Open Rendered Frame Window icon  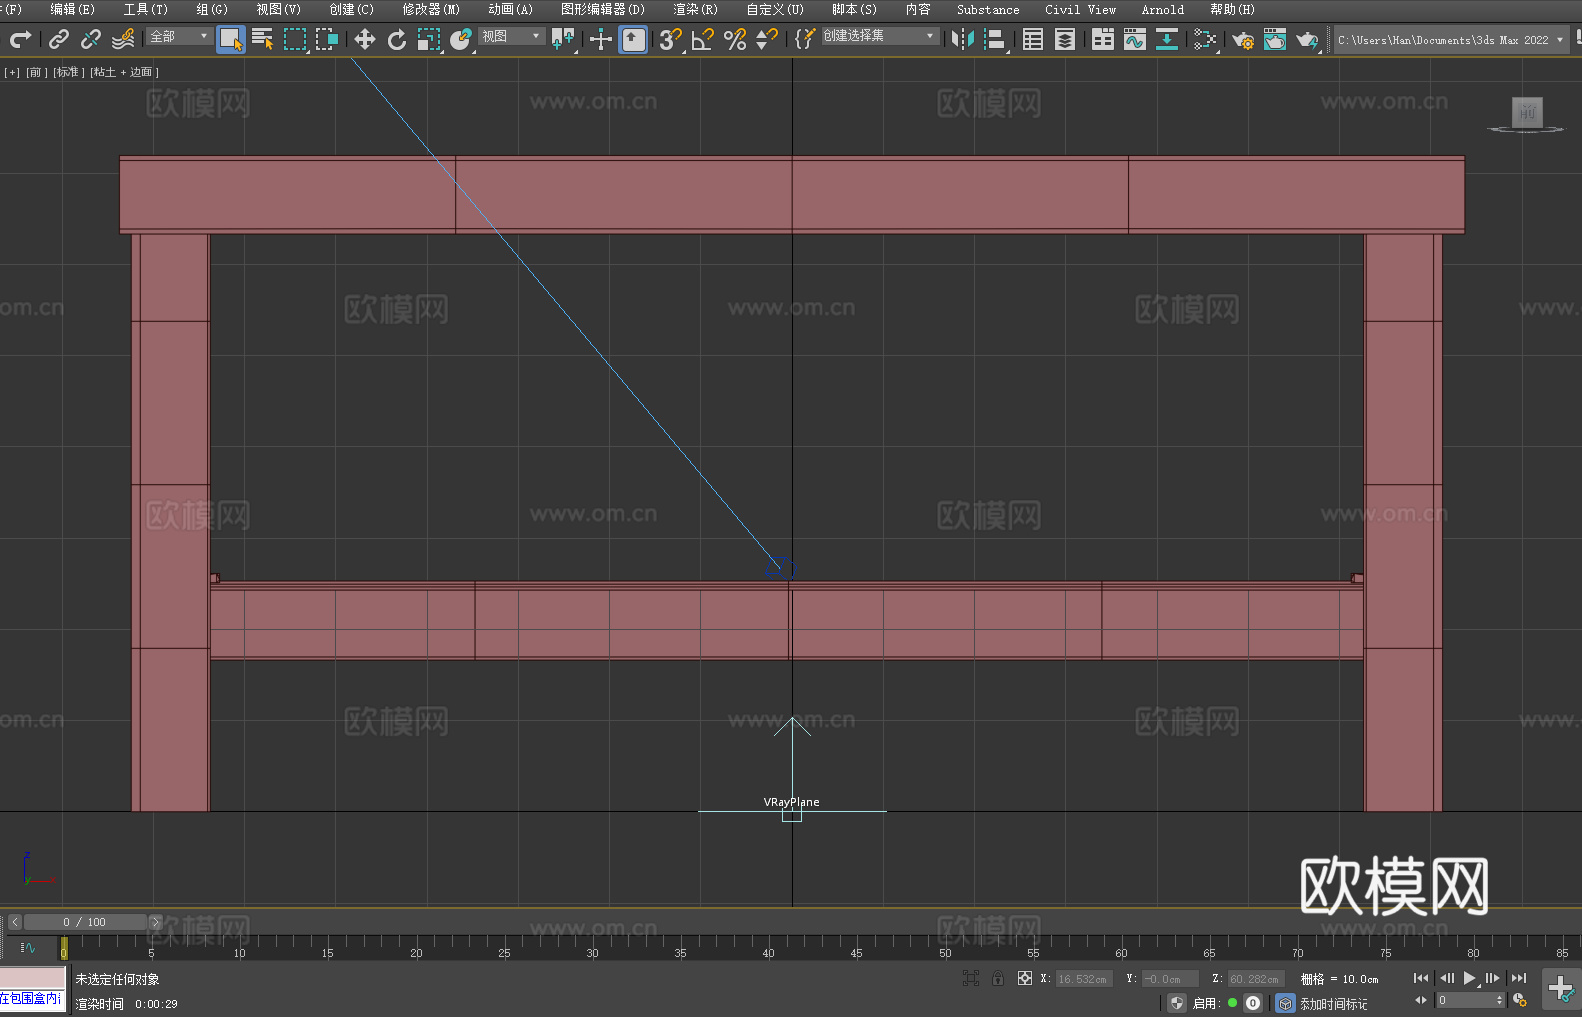point(1275,39)
